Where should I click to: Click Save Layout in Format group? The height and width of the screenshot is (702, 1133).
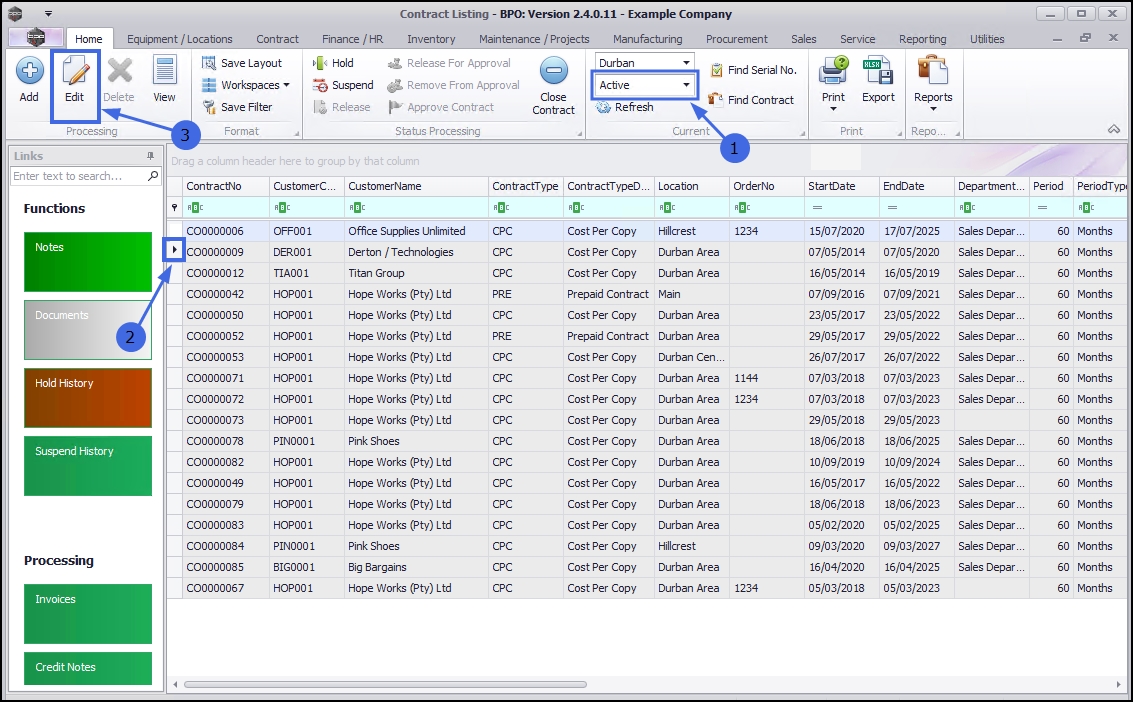click(x=242, y=63)
